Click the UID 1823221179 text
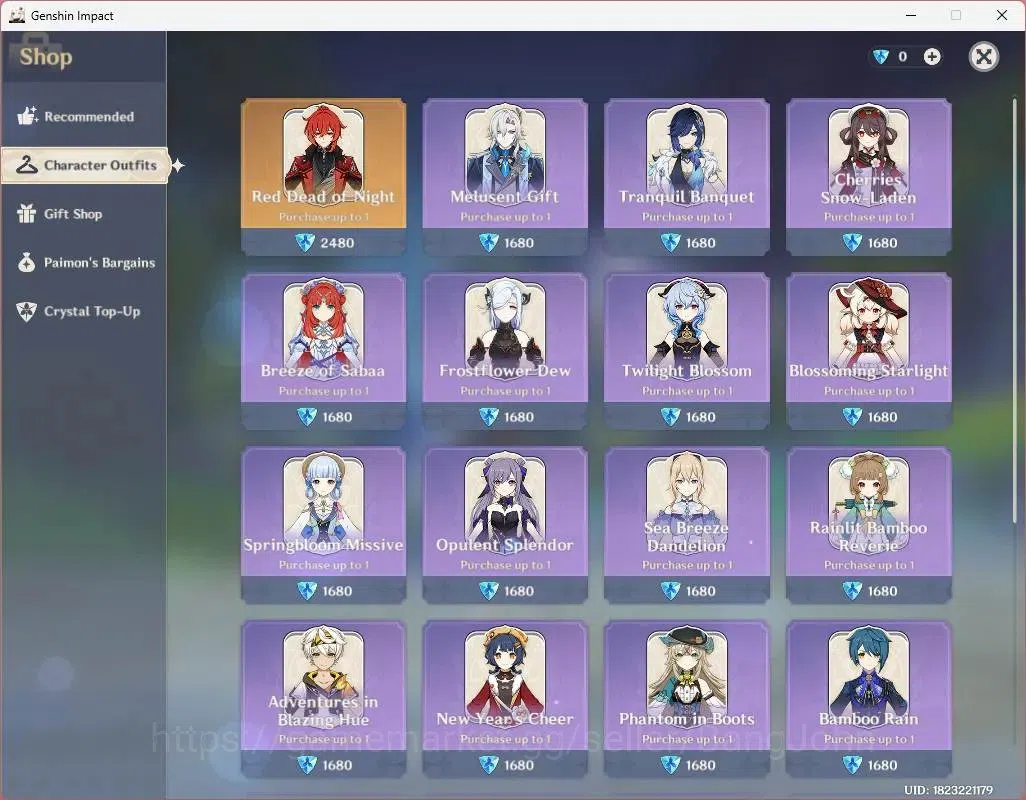 tap(949, 790)
